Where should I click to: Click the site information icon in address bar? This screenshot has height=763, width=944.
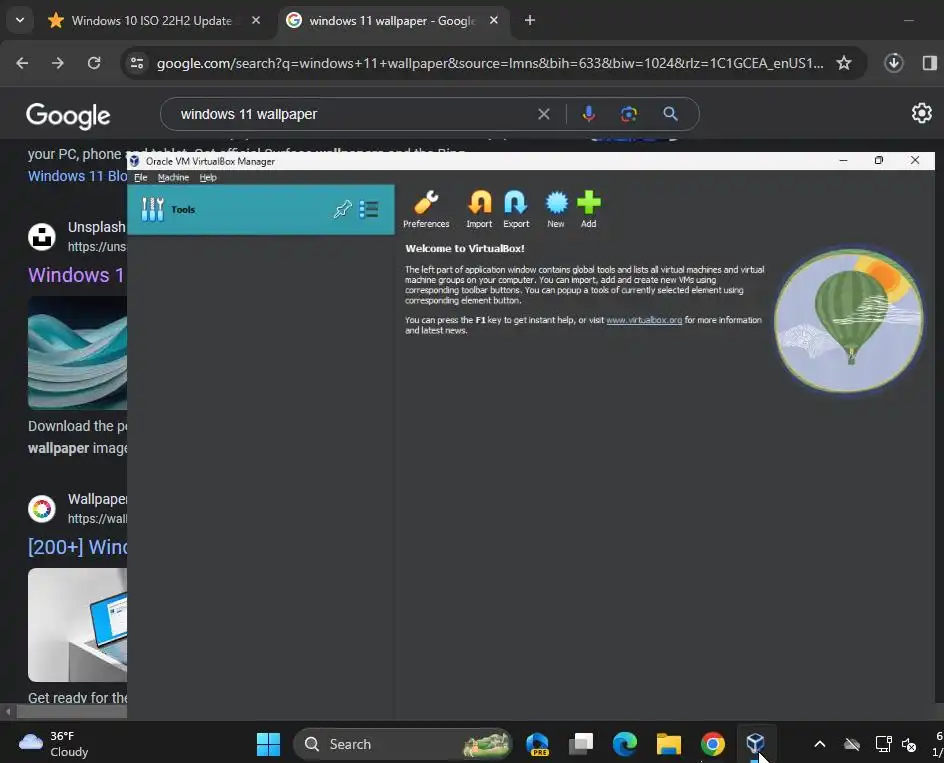coord(137,63)
